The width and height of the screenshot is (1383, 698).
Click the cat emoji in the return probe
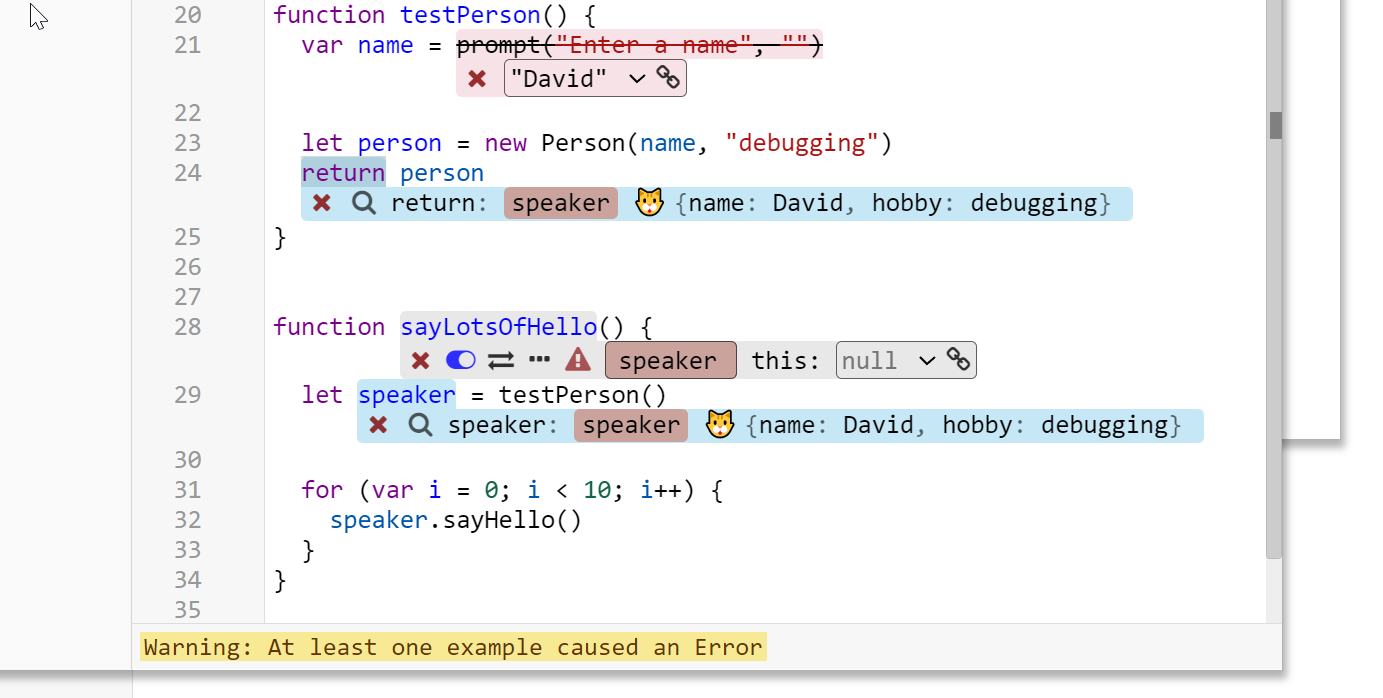(x=649, y=203)
